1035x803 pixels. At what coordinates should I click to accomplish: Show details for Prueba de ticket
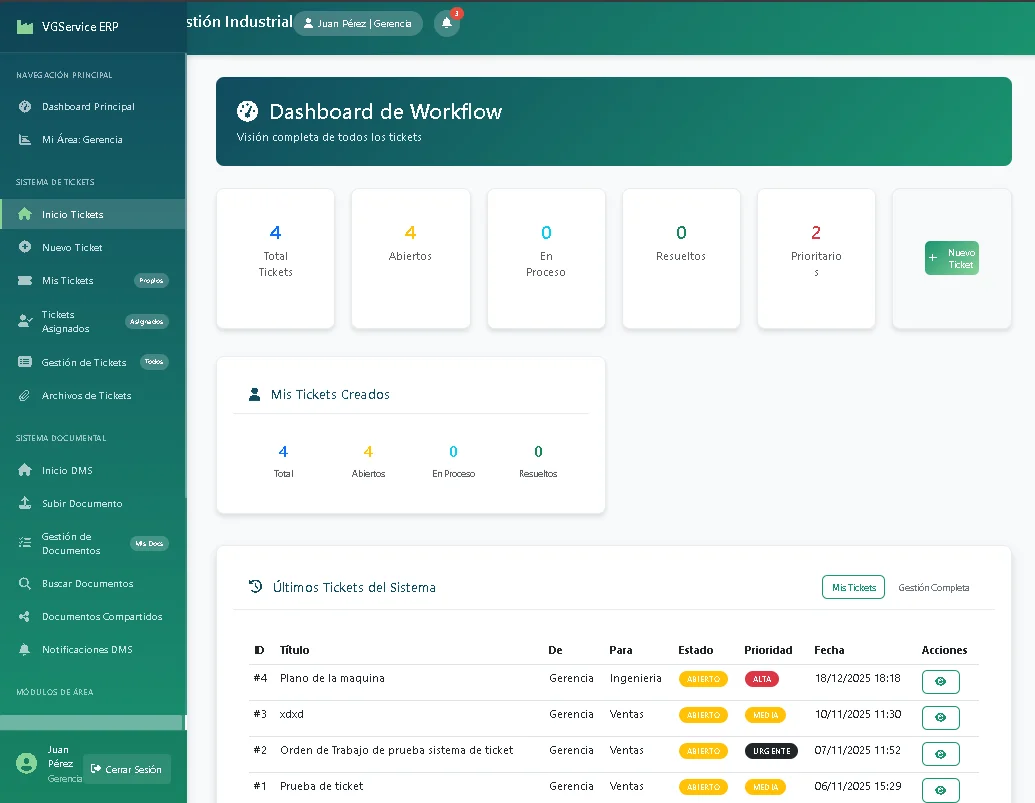click(940, 790)
